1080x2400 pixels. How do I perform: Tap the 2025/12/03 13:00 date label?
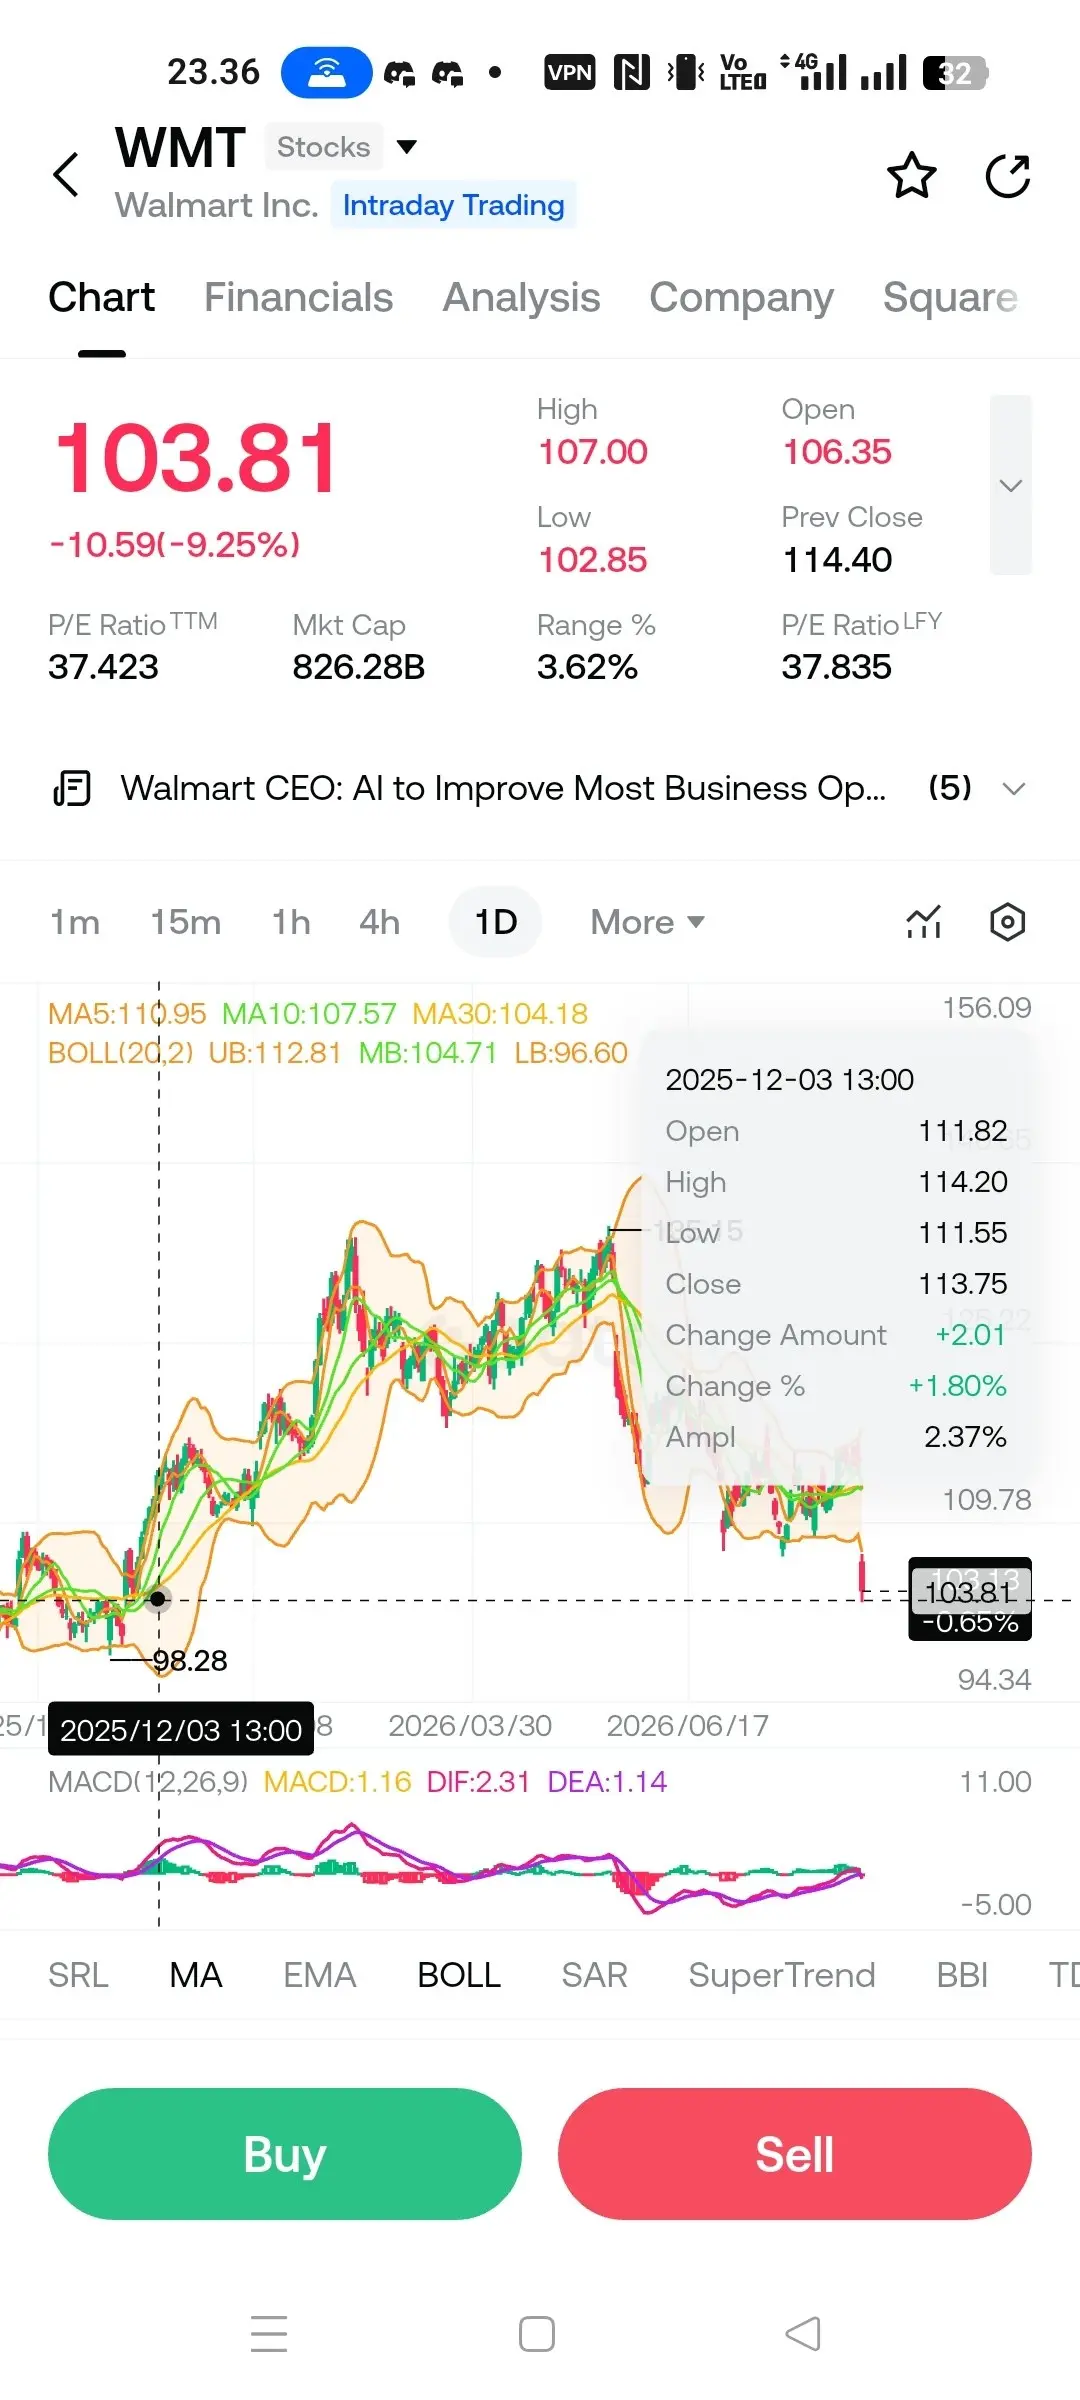coord(181,1729)
